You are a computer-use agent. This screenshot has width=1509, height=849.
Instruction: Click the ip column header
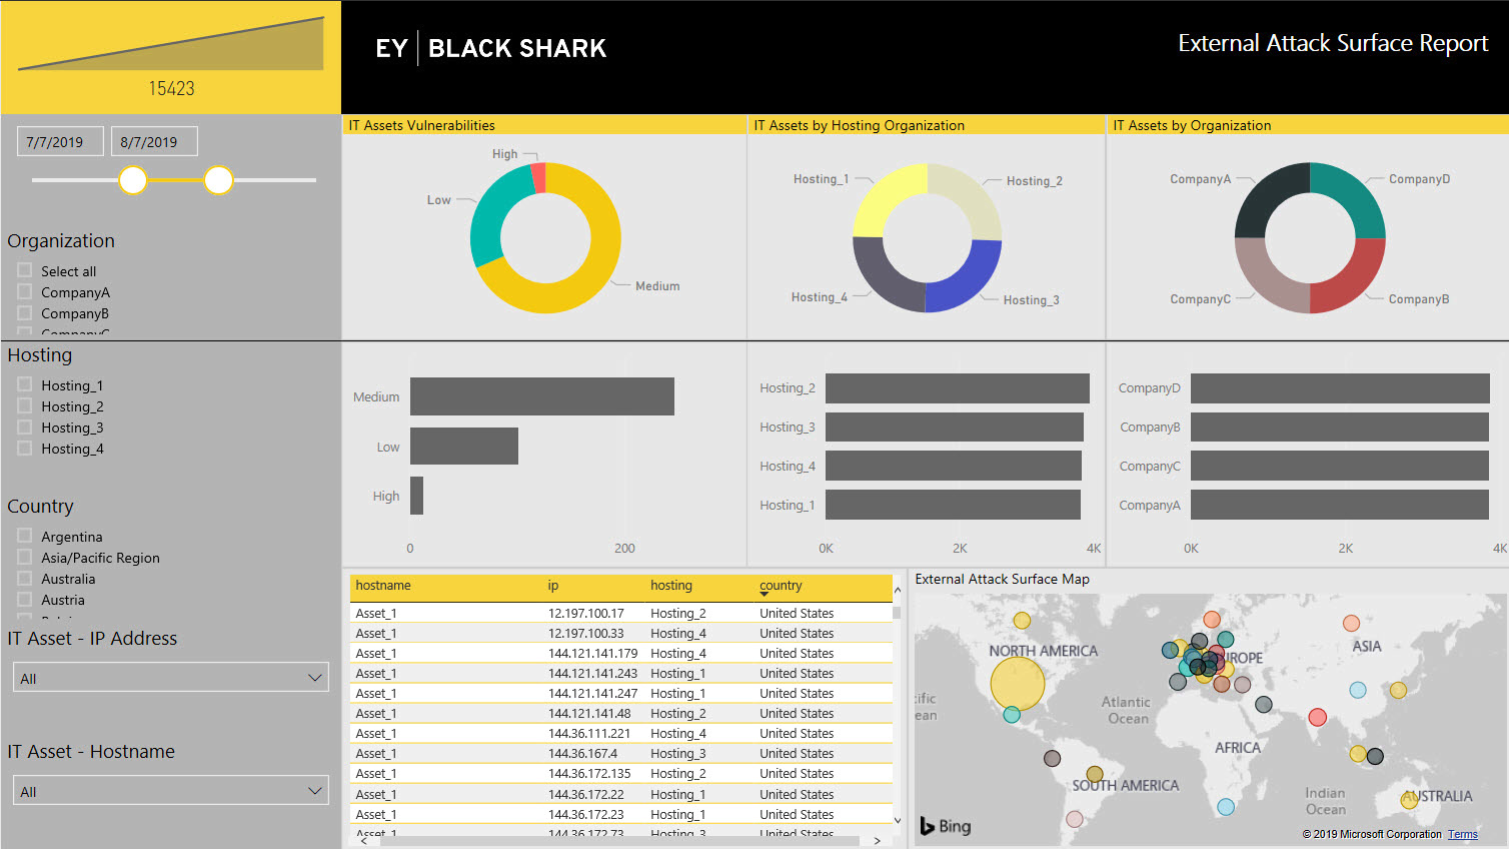[553, 586]
